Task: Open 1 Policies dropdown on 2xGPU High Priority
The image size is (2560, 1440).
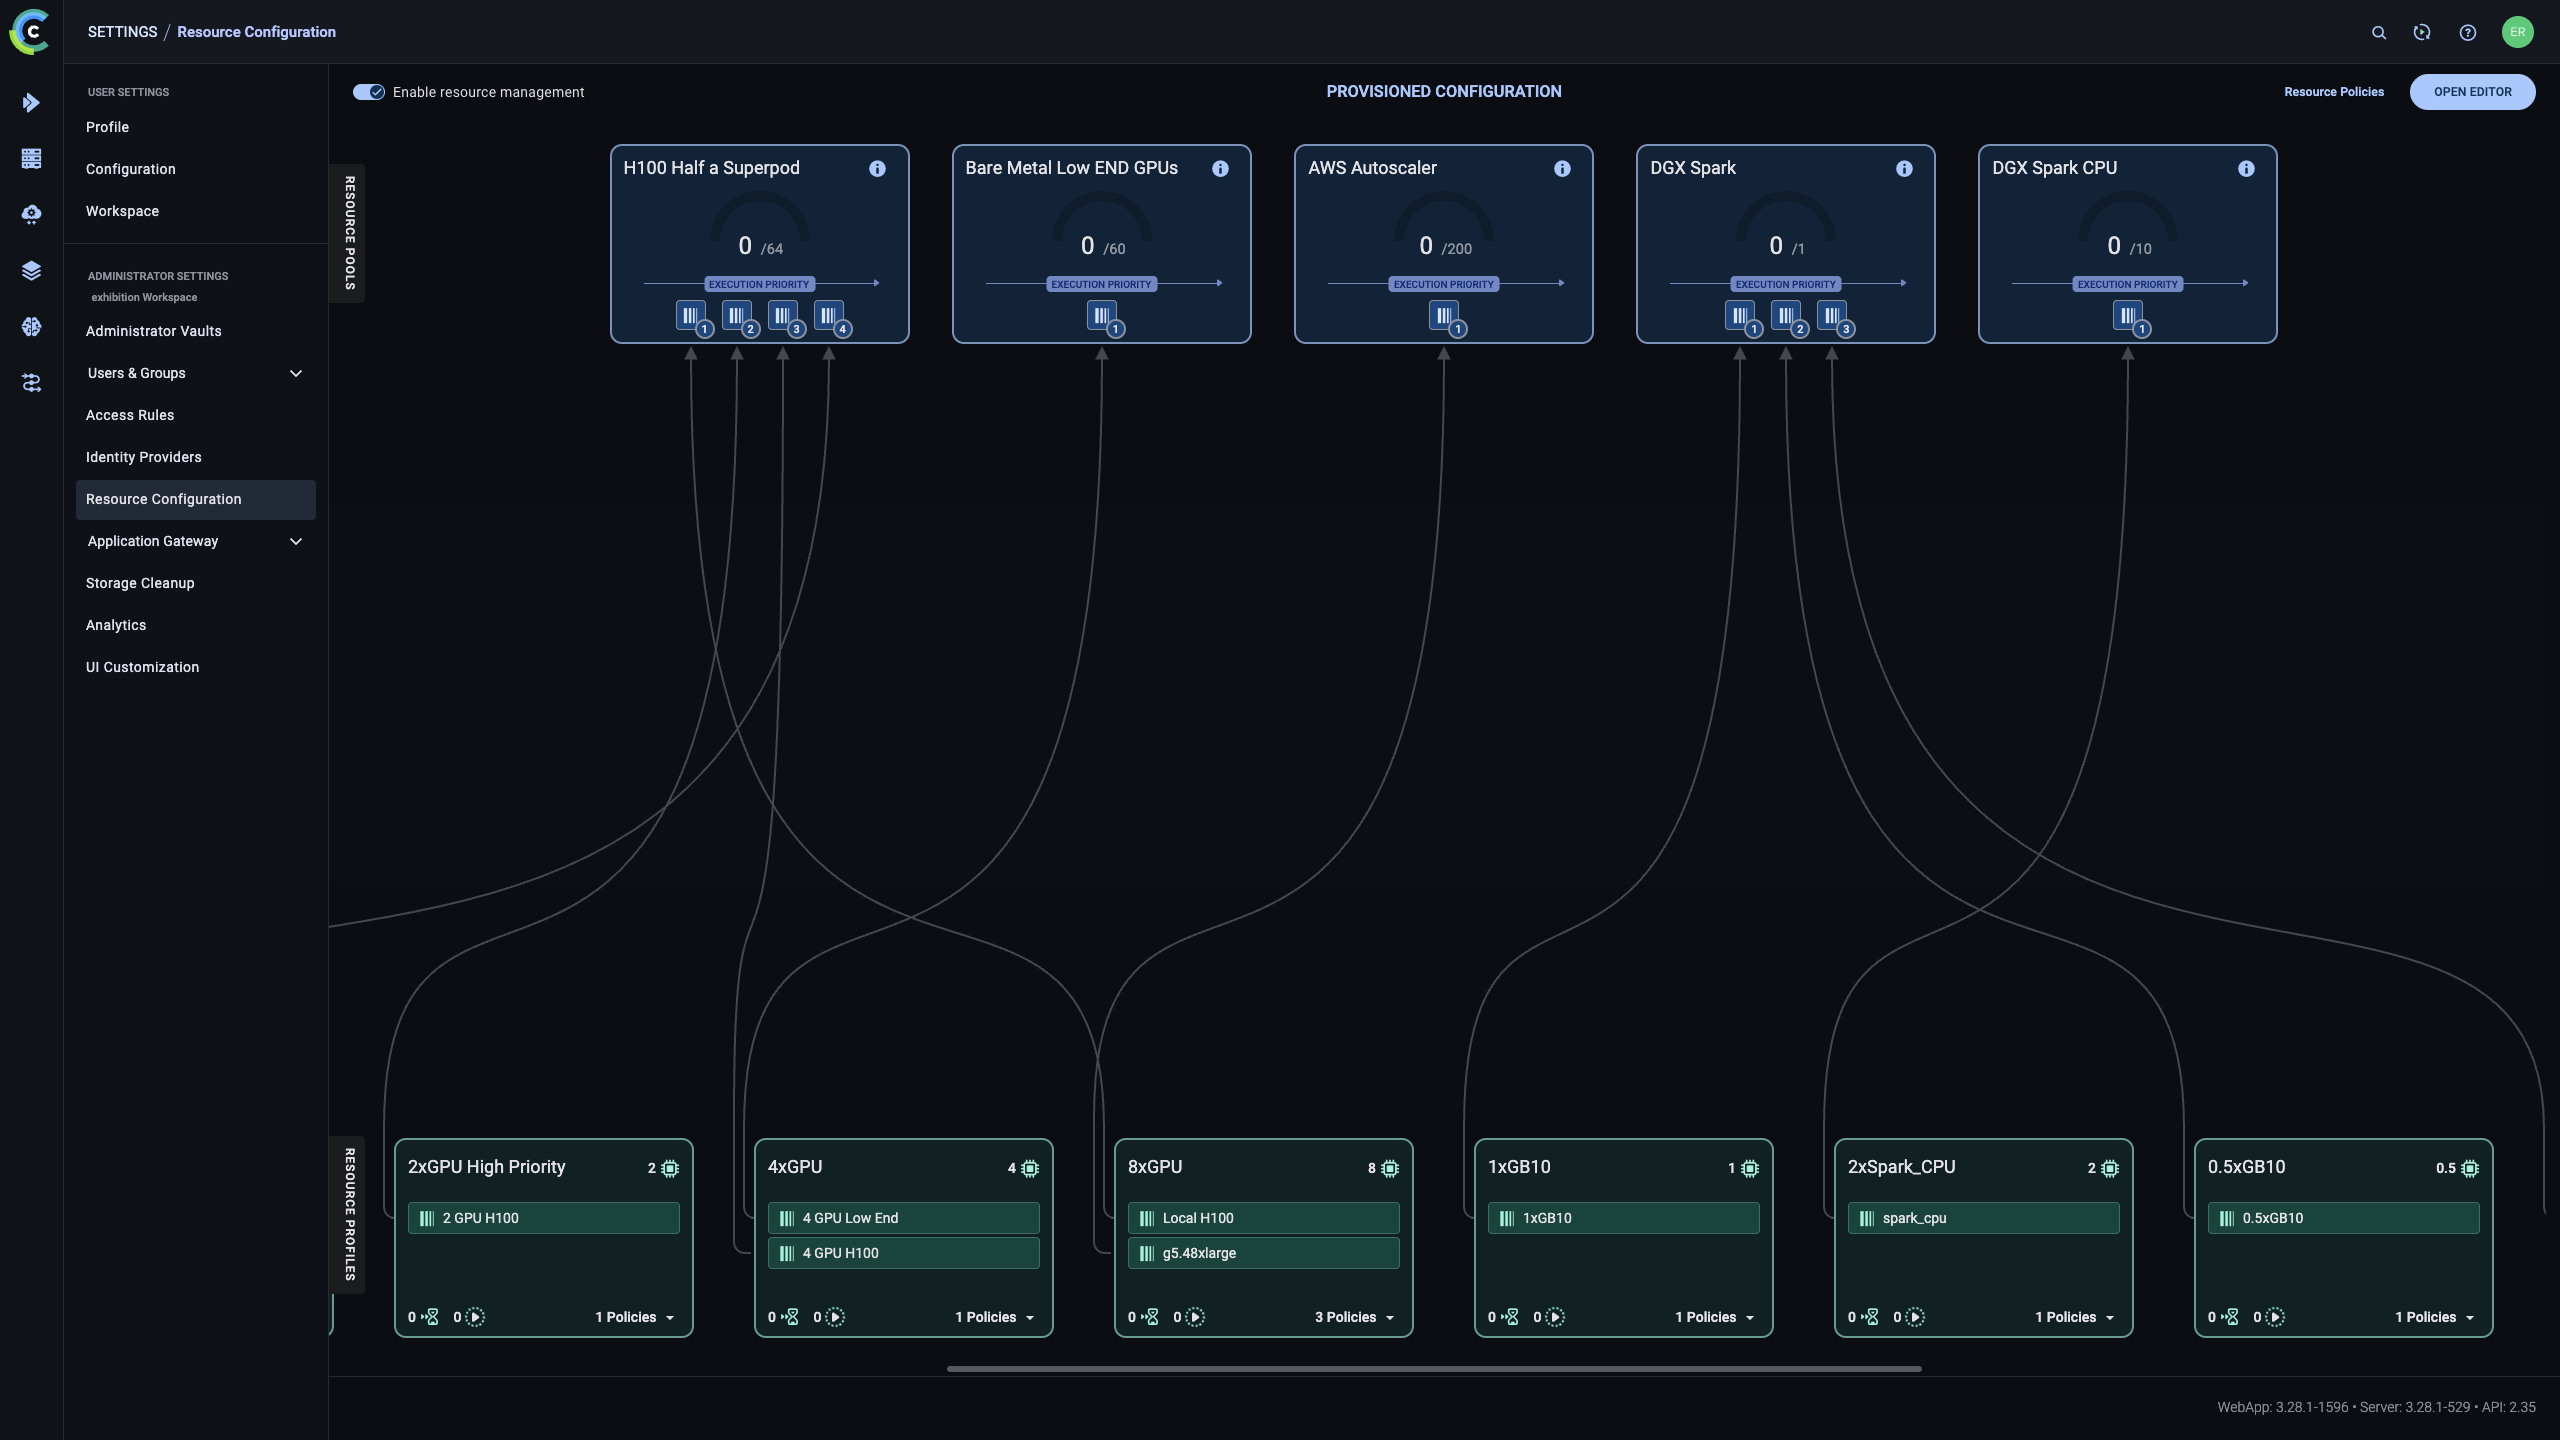Action: pos(634,1317)
